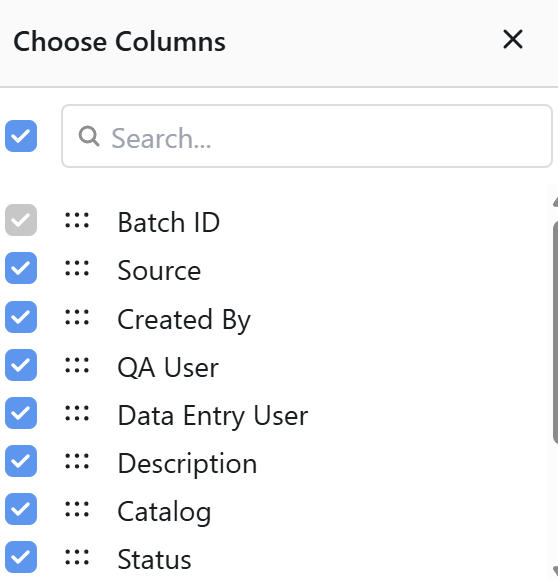
Task: Click the column list vertical scrollbar
Action: tap(555, 331)
